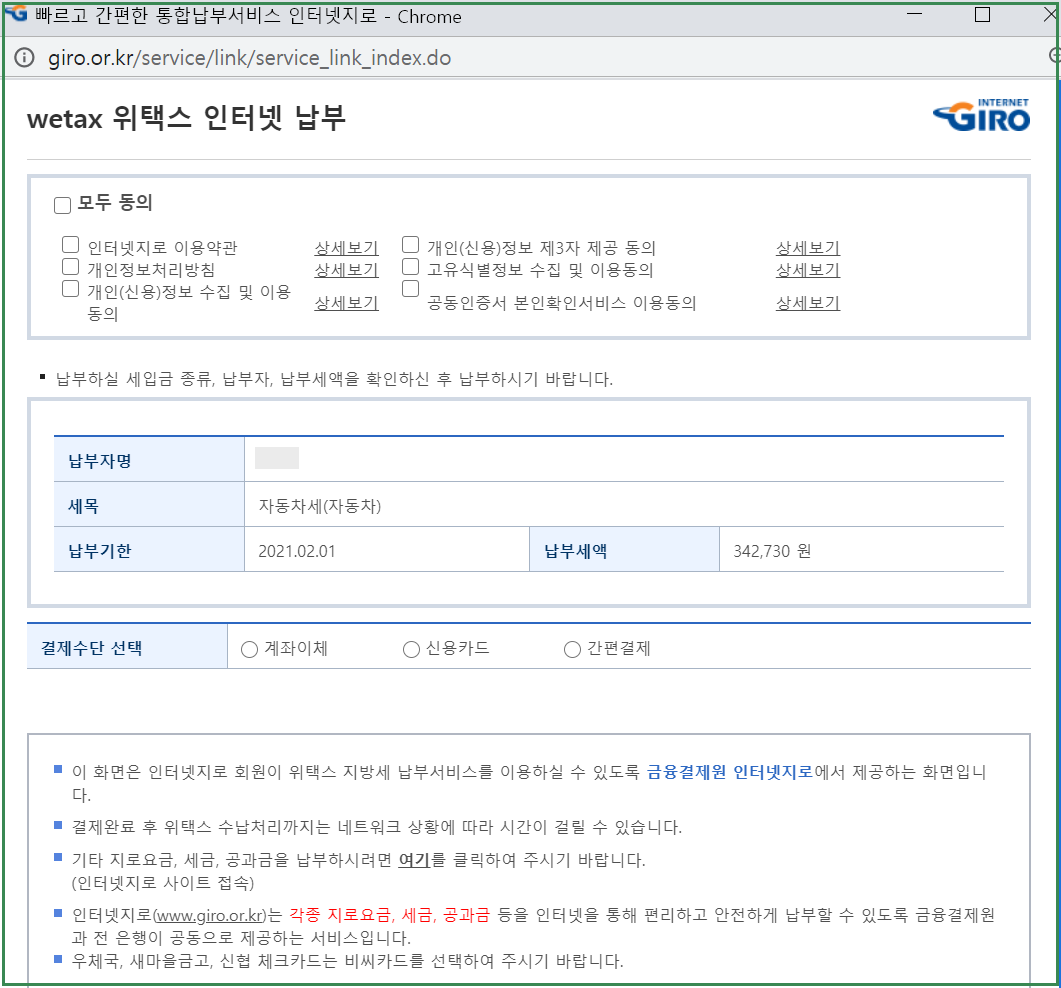Image resolution: width=1061 pixels, height=988 pixels.
Task: Open 상세보기 for 고유식별정보 수집 및 이용동의
Action: [x=808, y=270]
